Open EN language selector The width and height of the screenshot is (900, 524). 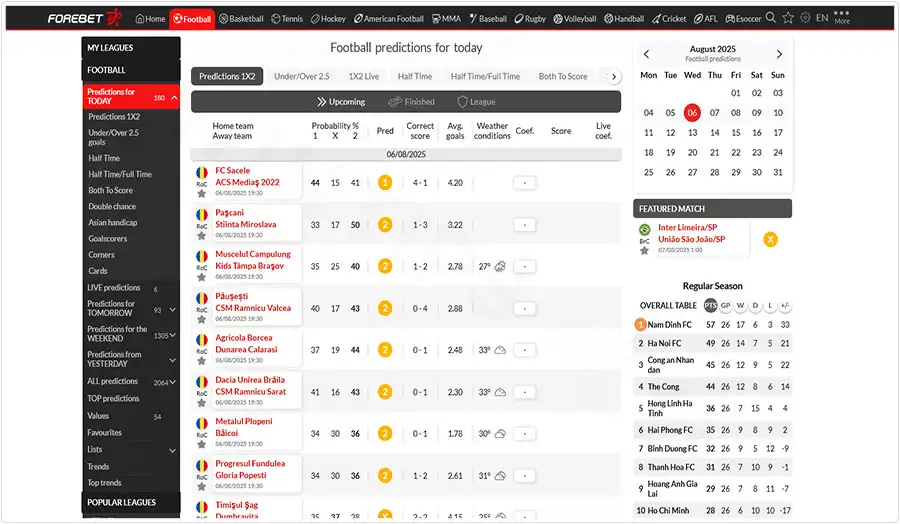click(x=822, y=18)
